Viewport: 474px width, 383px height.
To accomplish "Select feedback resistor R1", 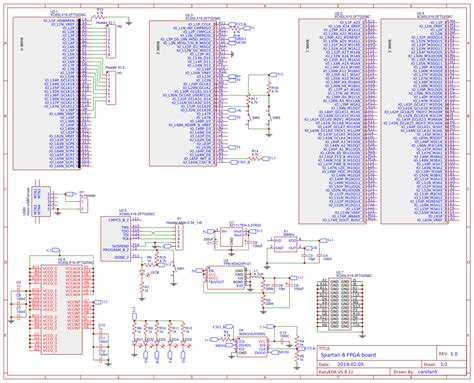I will click(x=263, y=286).
